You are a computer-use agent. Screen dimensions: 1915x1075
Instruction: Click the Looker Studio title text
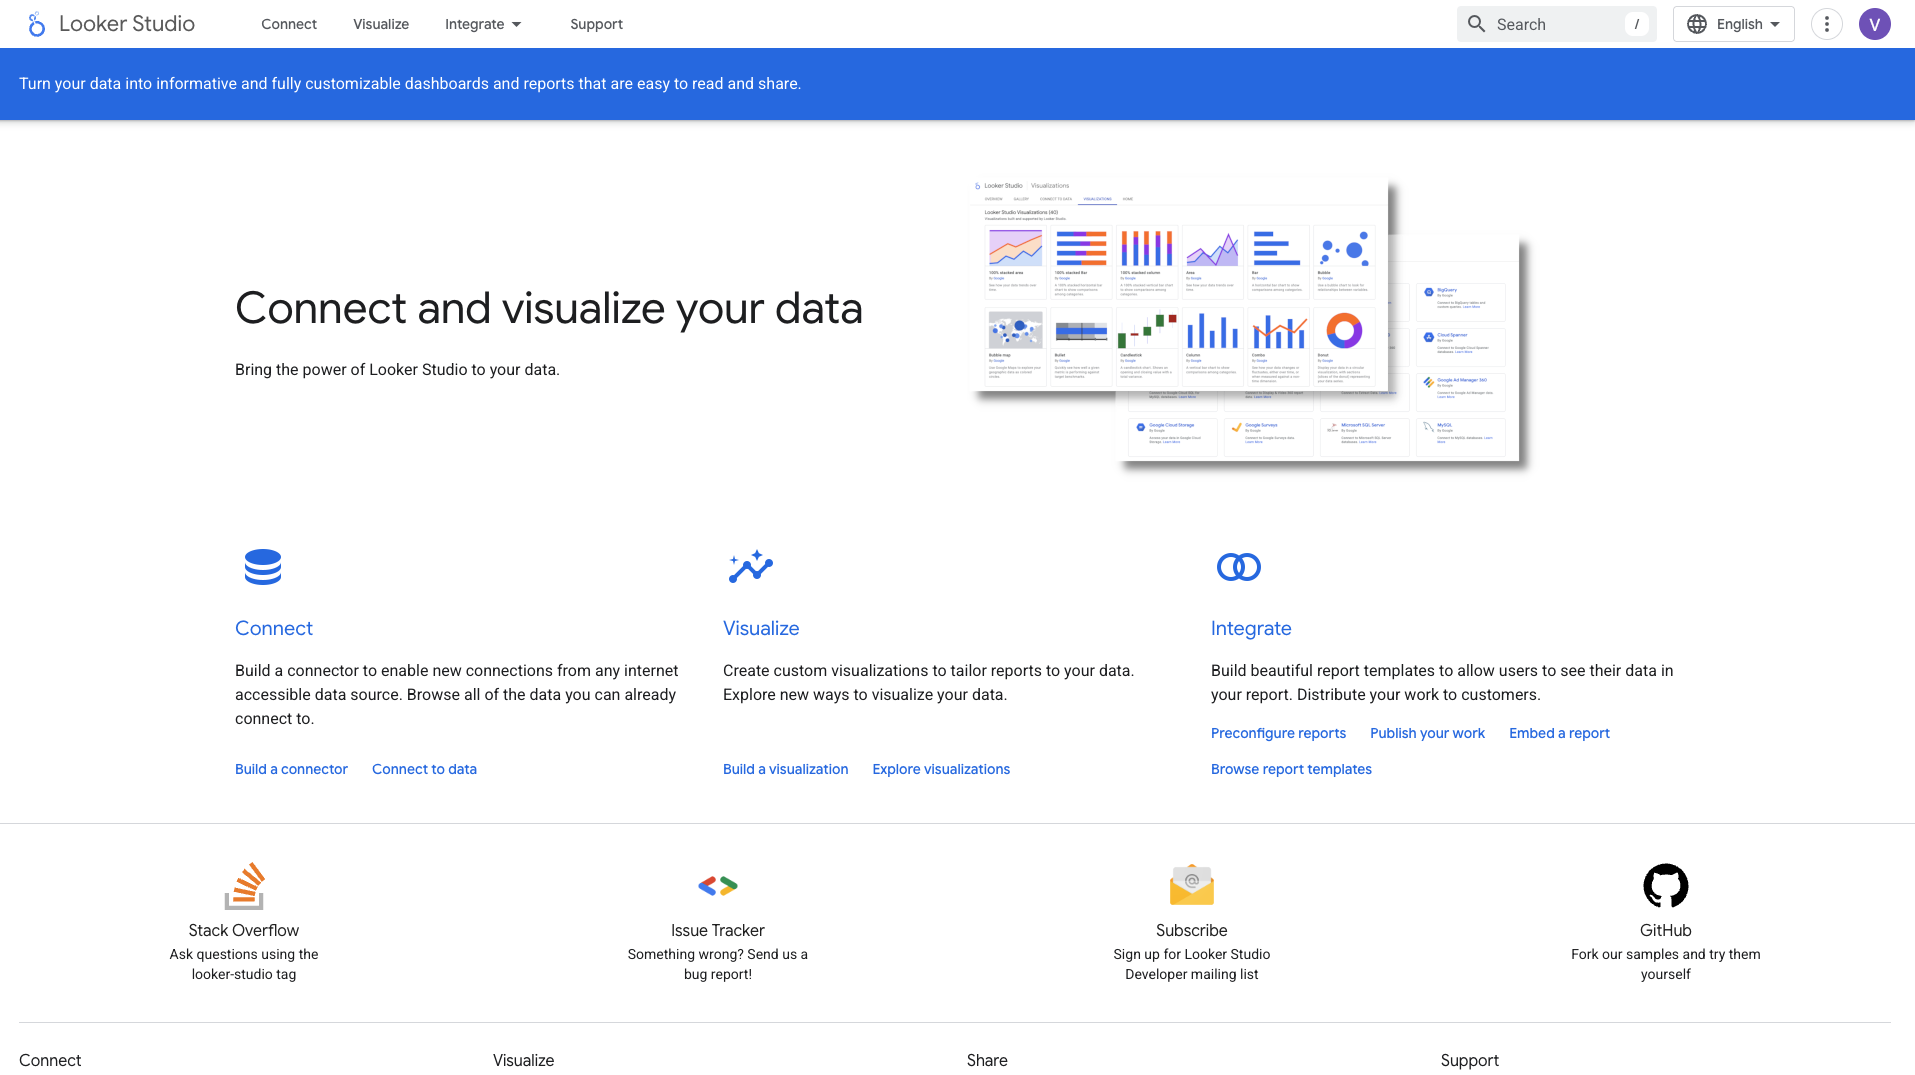[x=127, y=24]
